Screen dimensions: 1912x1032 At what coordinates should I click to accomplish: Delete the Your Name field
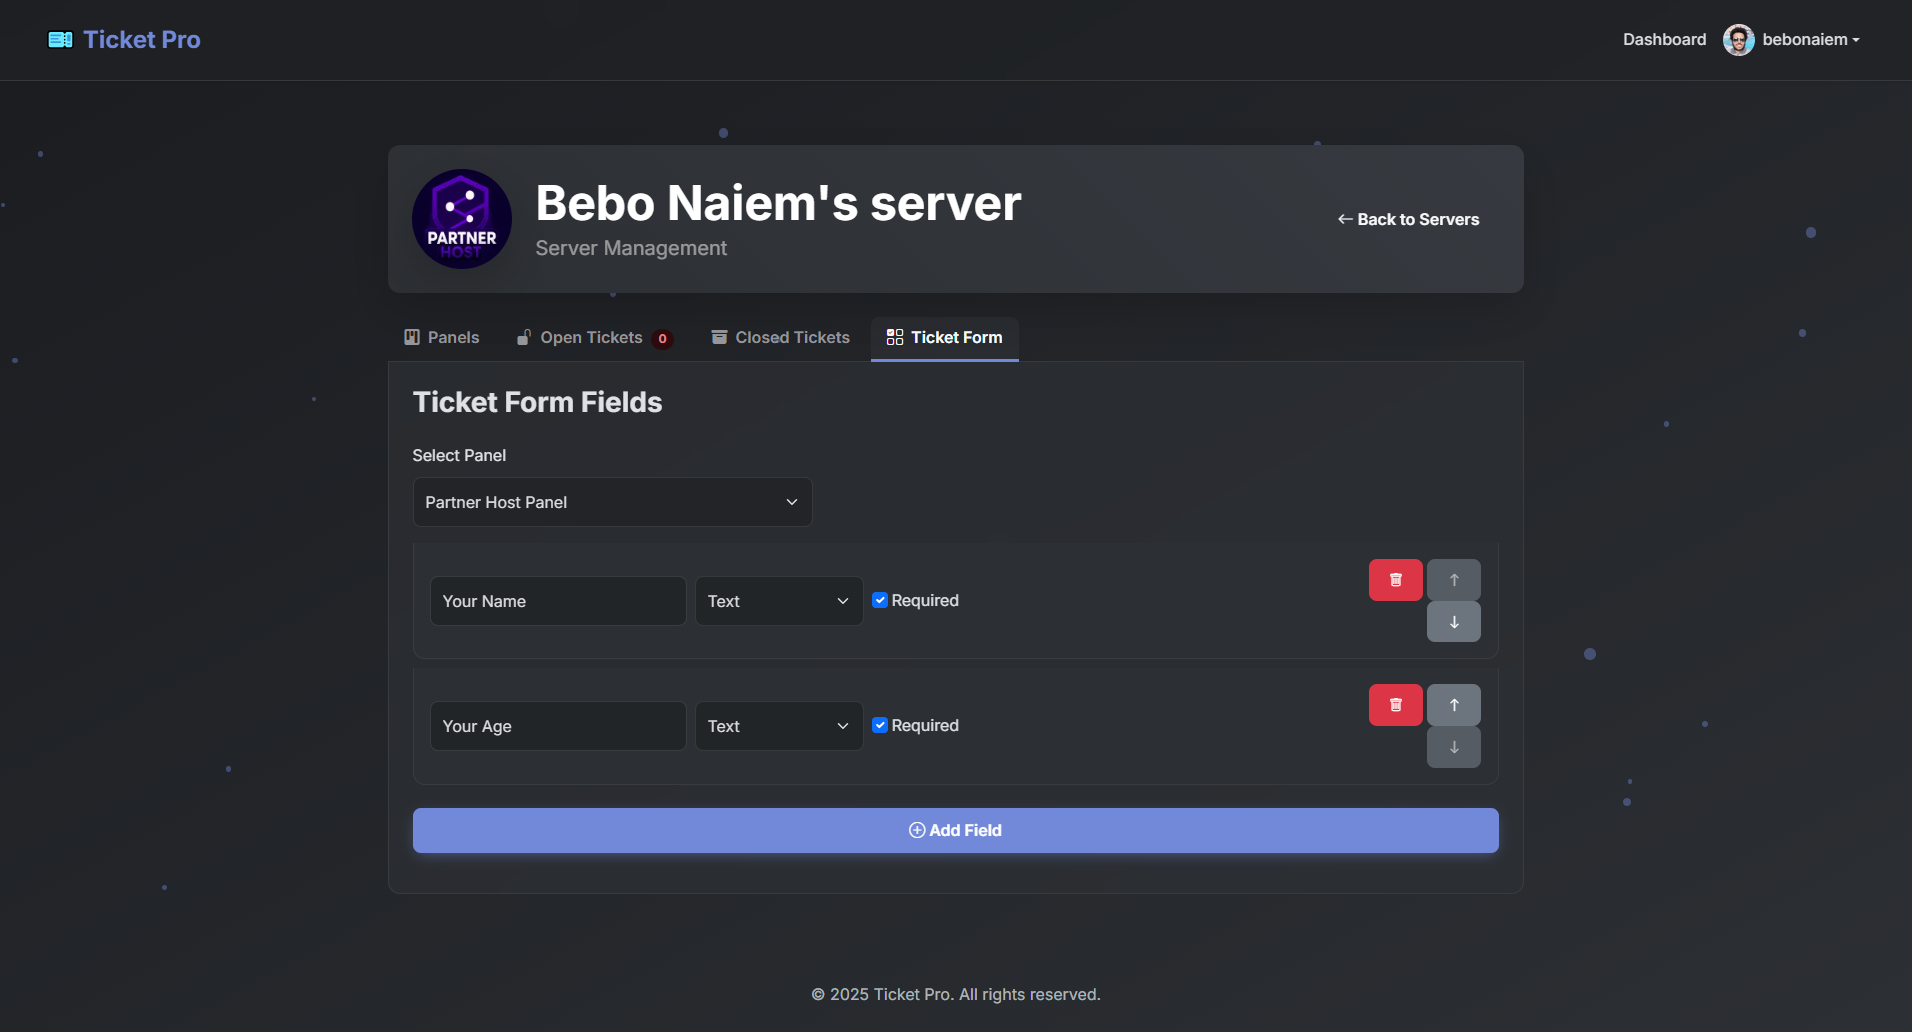[1395, 580]
